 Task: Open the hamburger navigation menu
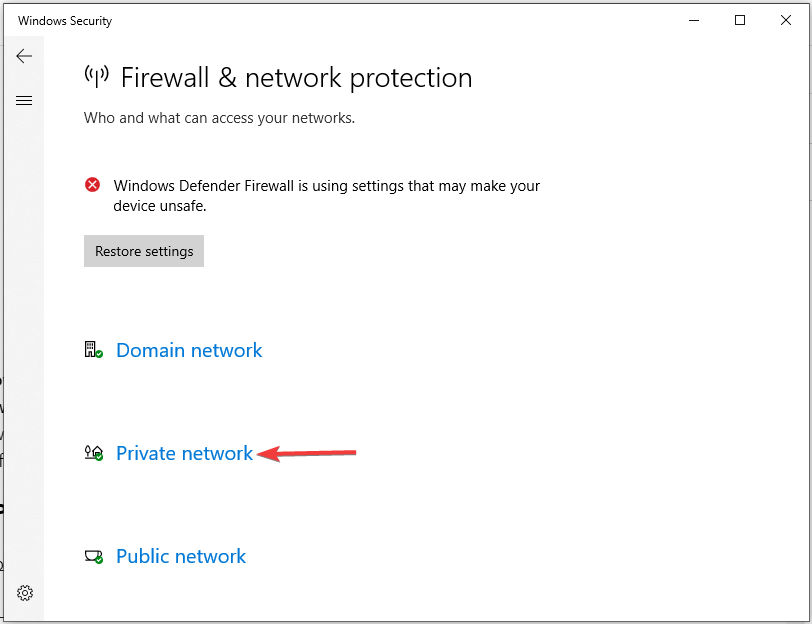[x=24, y=100]
